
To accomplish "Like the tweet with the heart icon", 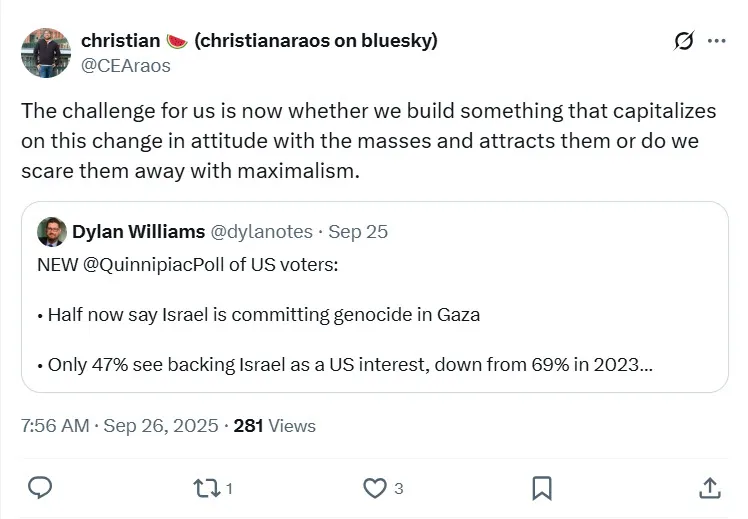I will 375,487.
